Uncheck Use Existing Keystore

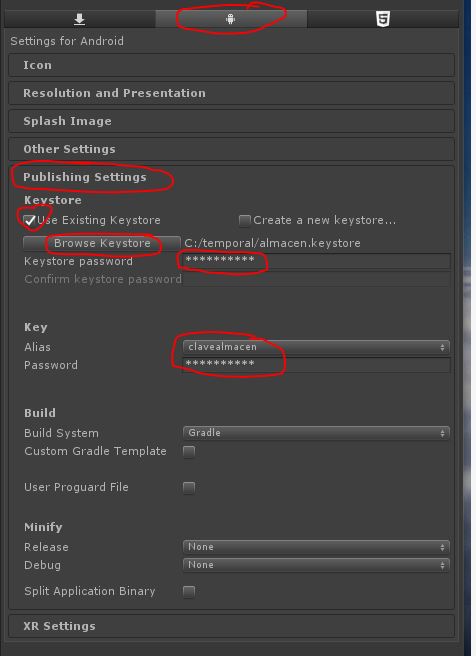(30, 220)
